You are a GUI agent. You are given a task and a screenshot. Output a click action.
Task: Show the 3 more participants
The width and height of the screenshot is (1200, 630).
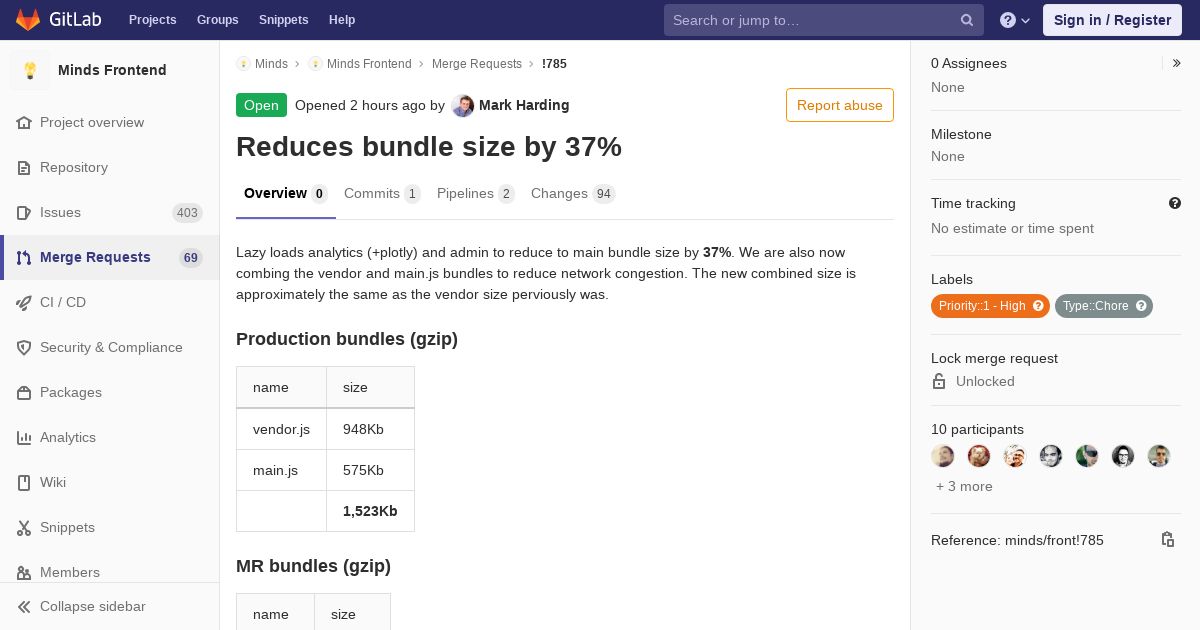(x=964, y=486)
